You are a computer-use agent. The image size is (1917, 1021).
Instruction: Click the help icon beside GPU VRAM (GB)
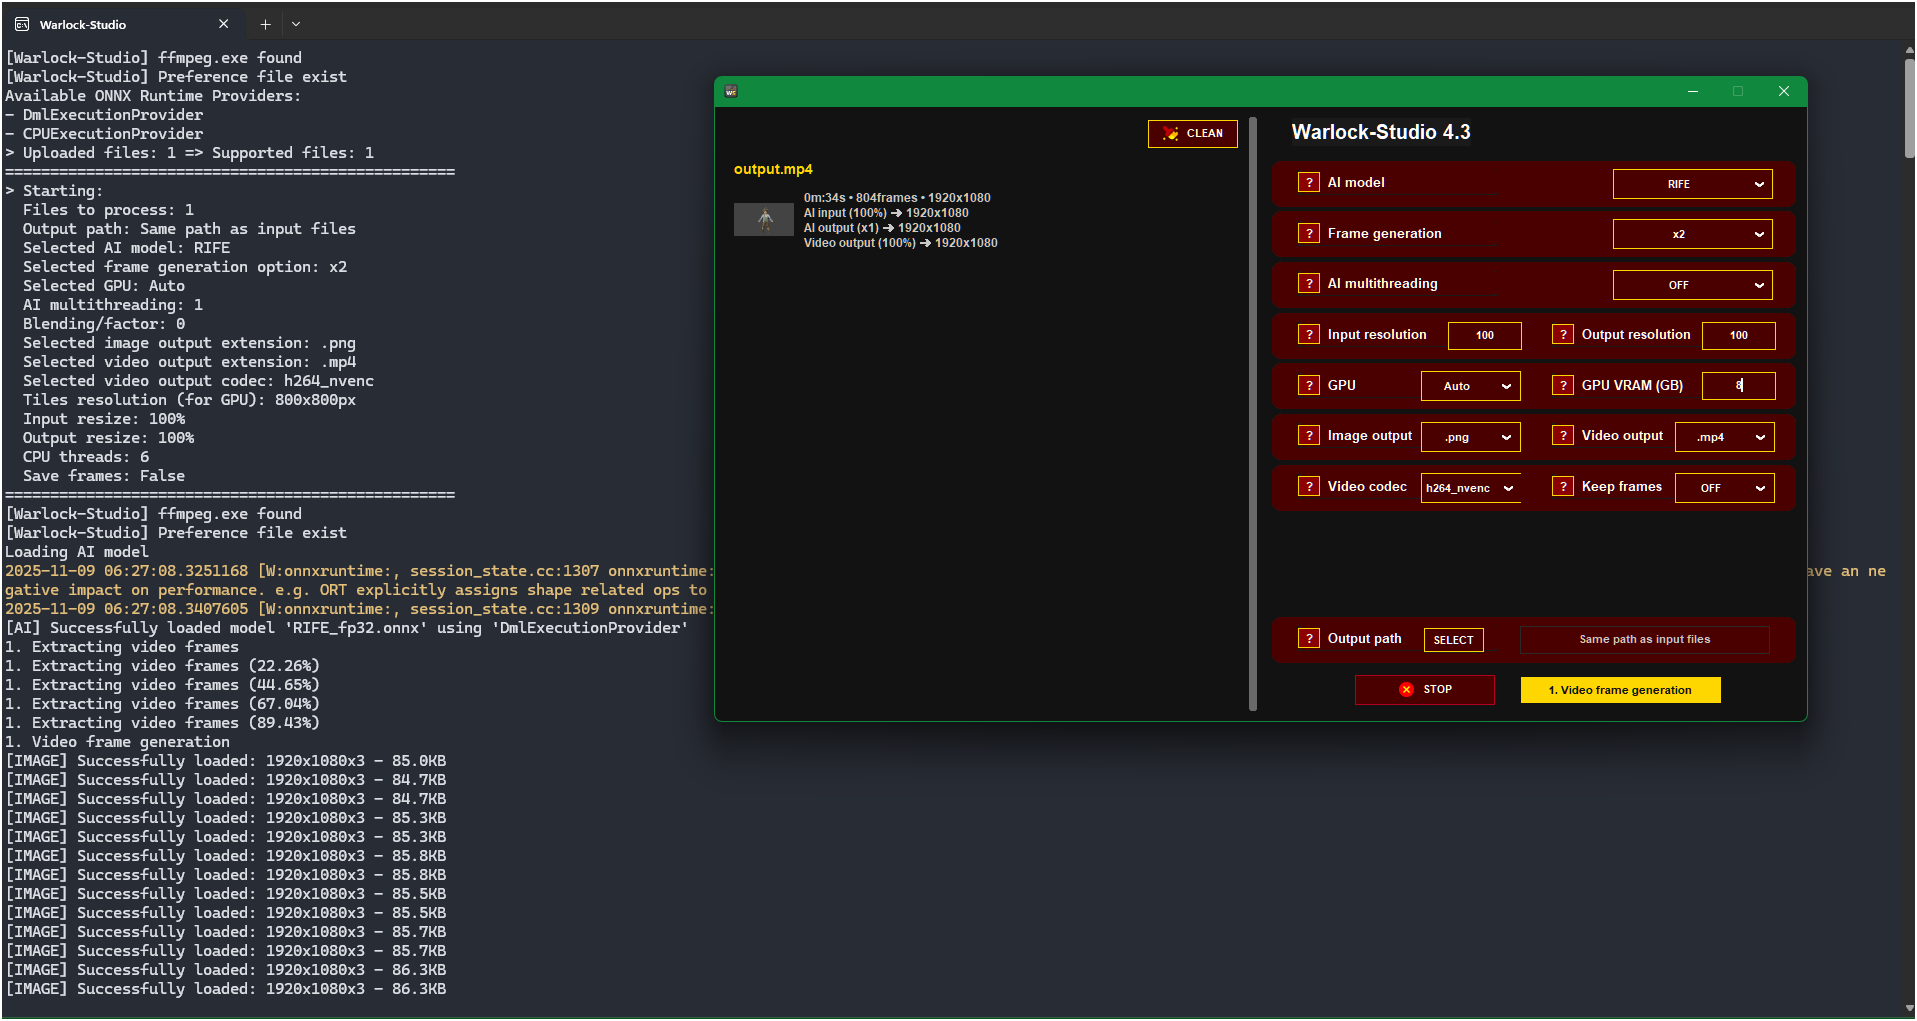pyautogui.click(x=1563, y=385)
